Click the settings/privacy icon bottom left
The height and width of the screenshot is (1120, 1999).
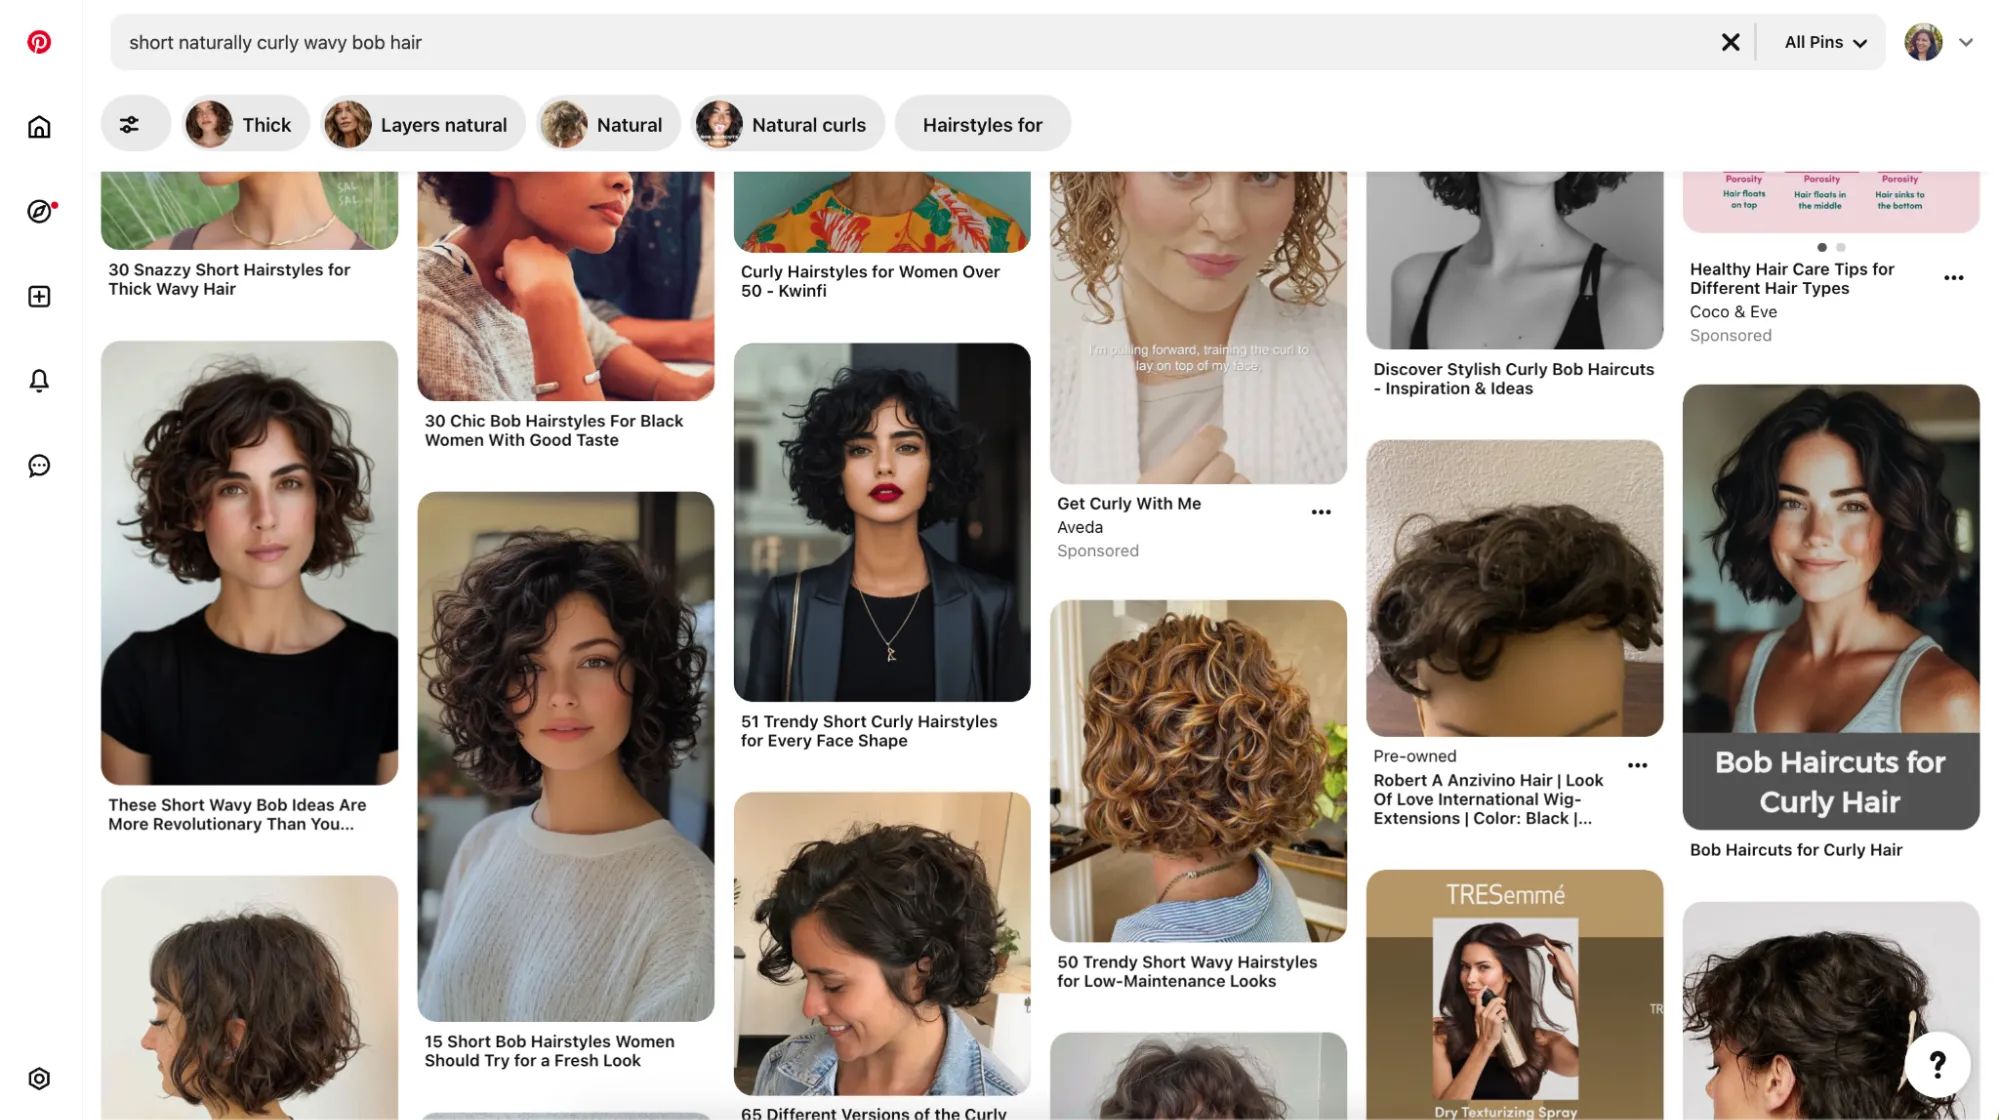coord(38,1079)
